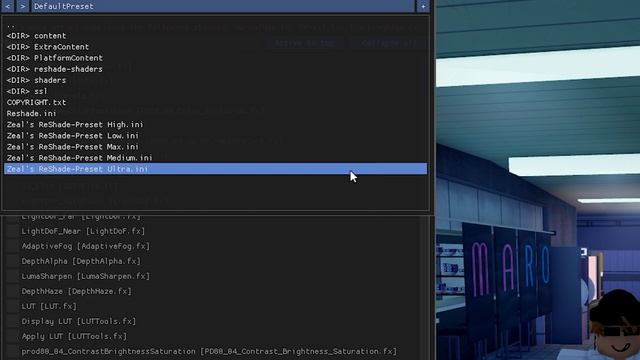Select Zeal's ReShade-Preset High.ini
The width and height of the screenshot is (640, 360).
[x=216, y=124]
